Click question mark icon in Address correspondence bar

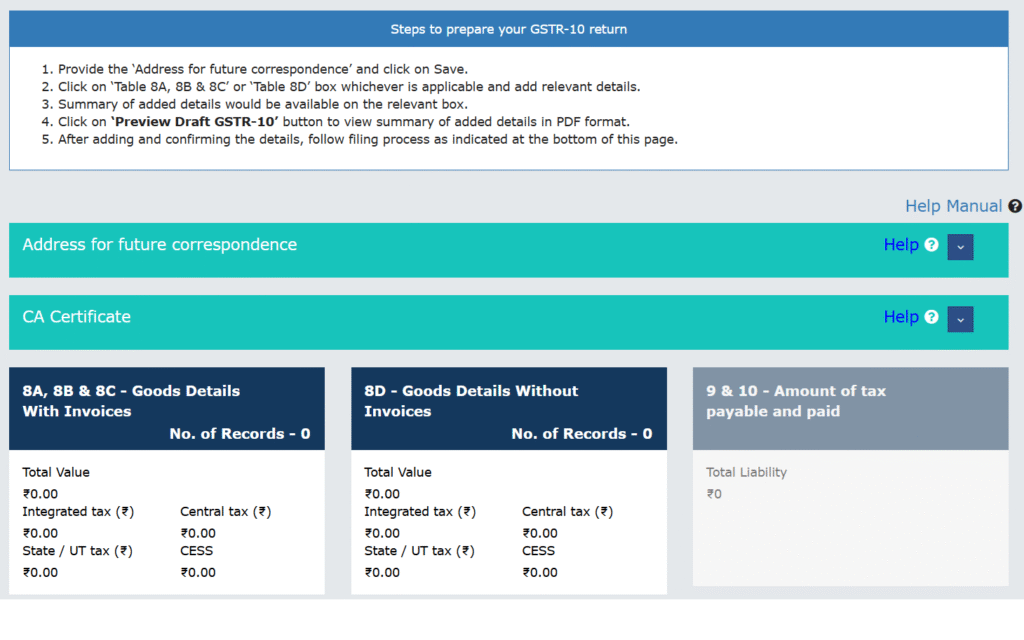932,245
